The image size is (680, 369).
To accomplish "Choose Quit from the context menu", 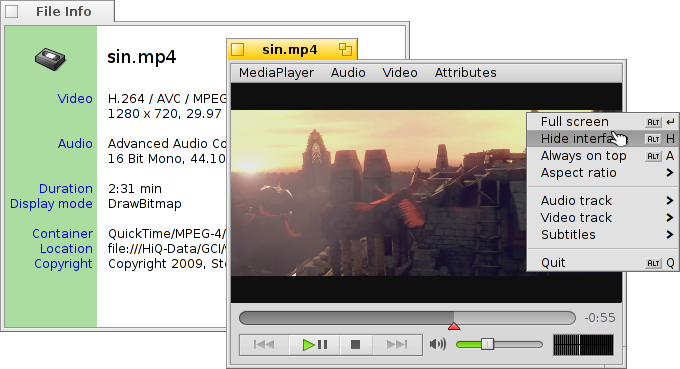I will tap(603, 263).
